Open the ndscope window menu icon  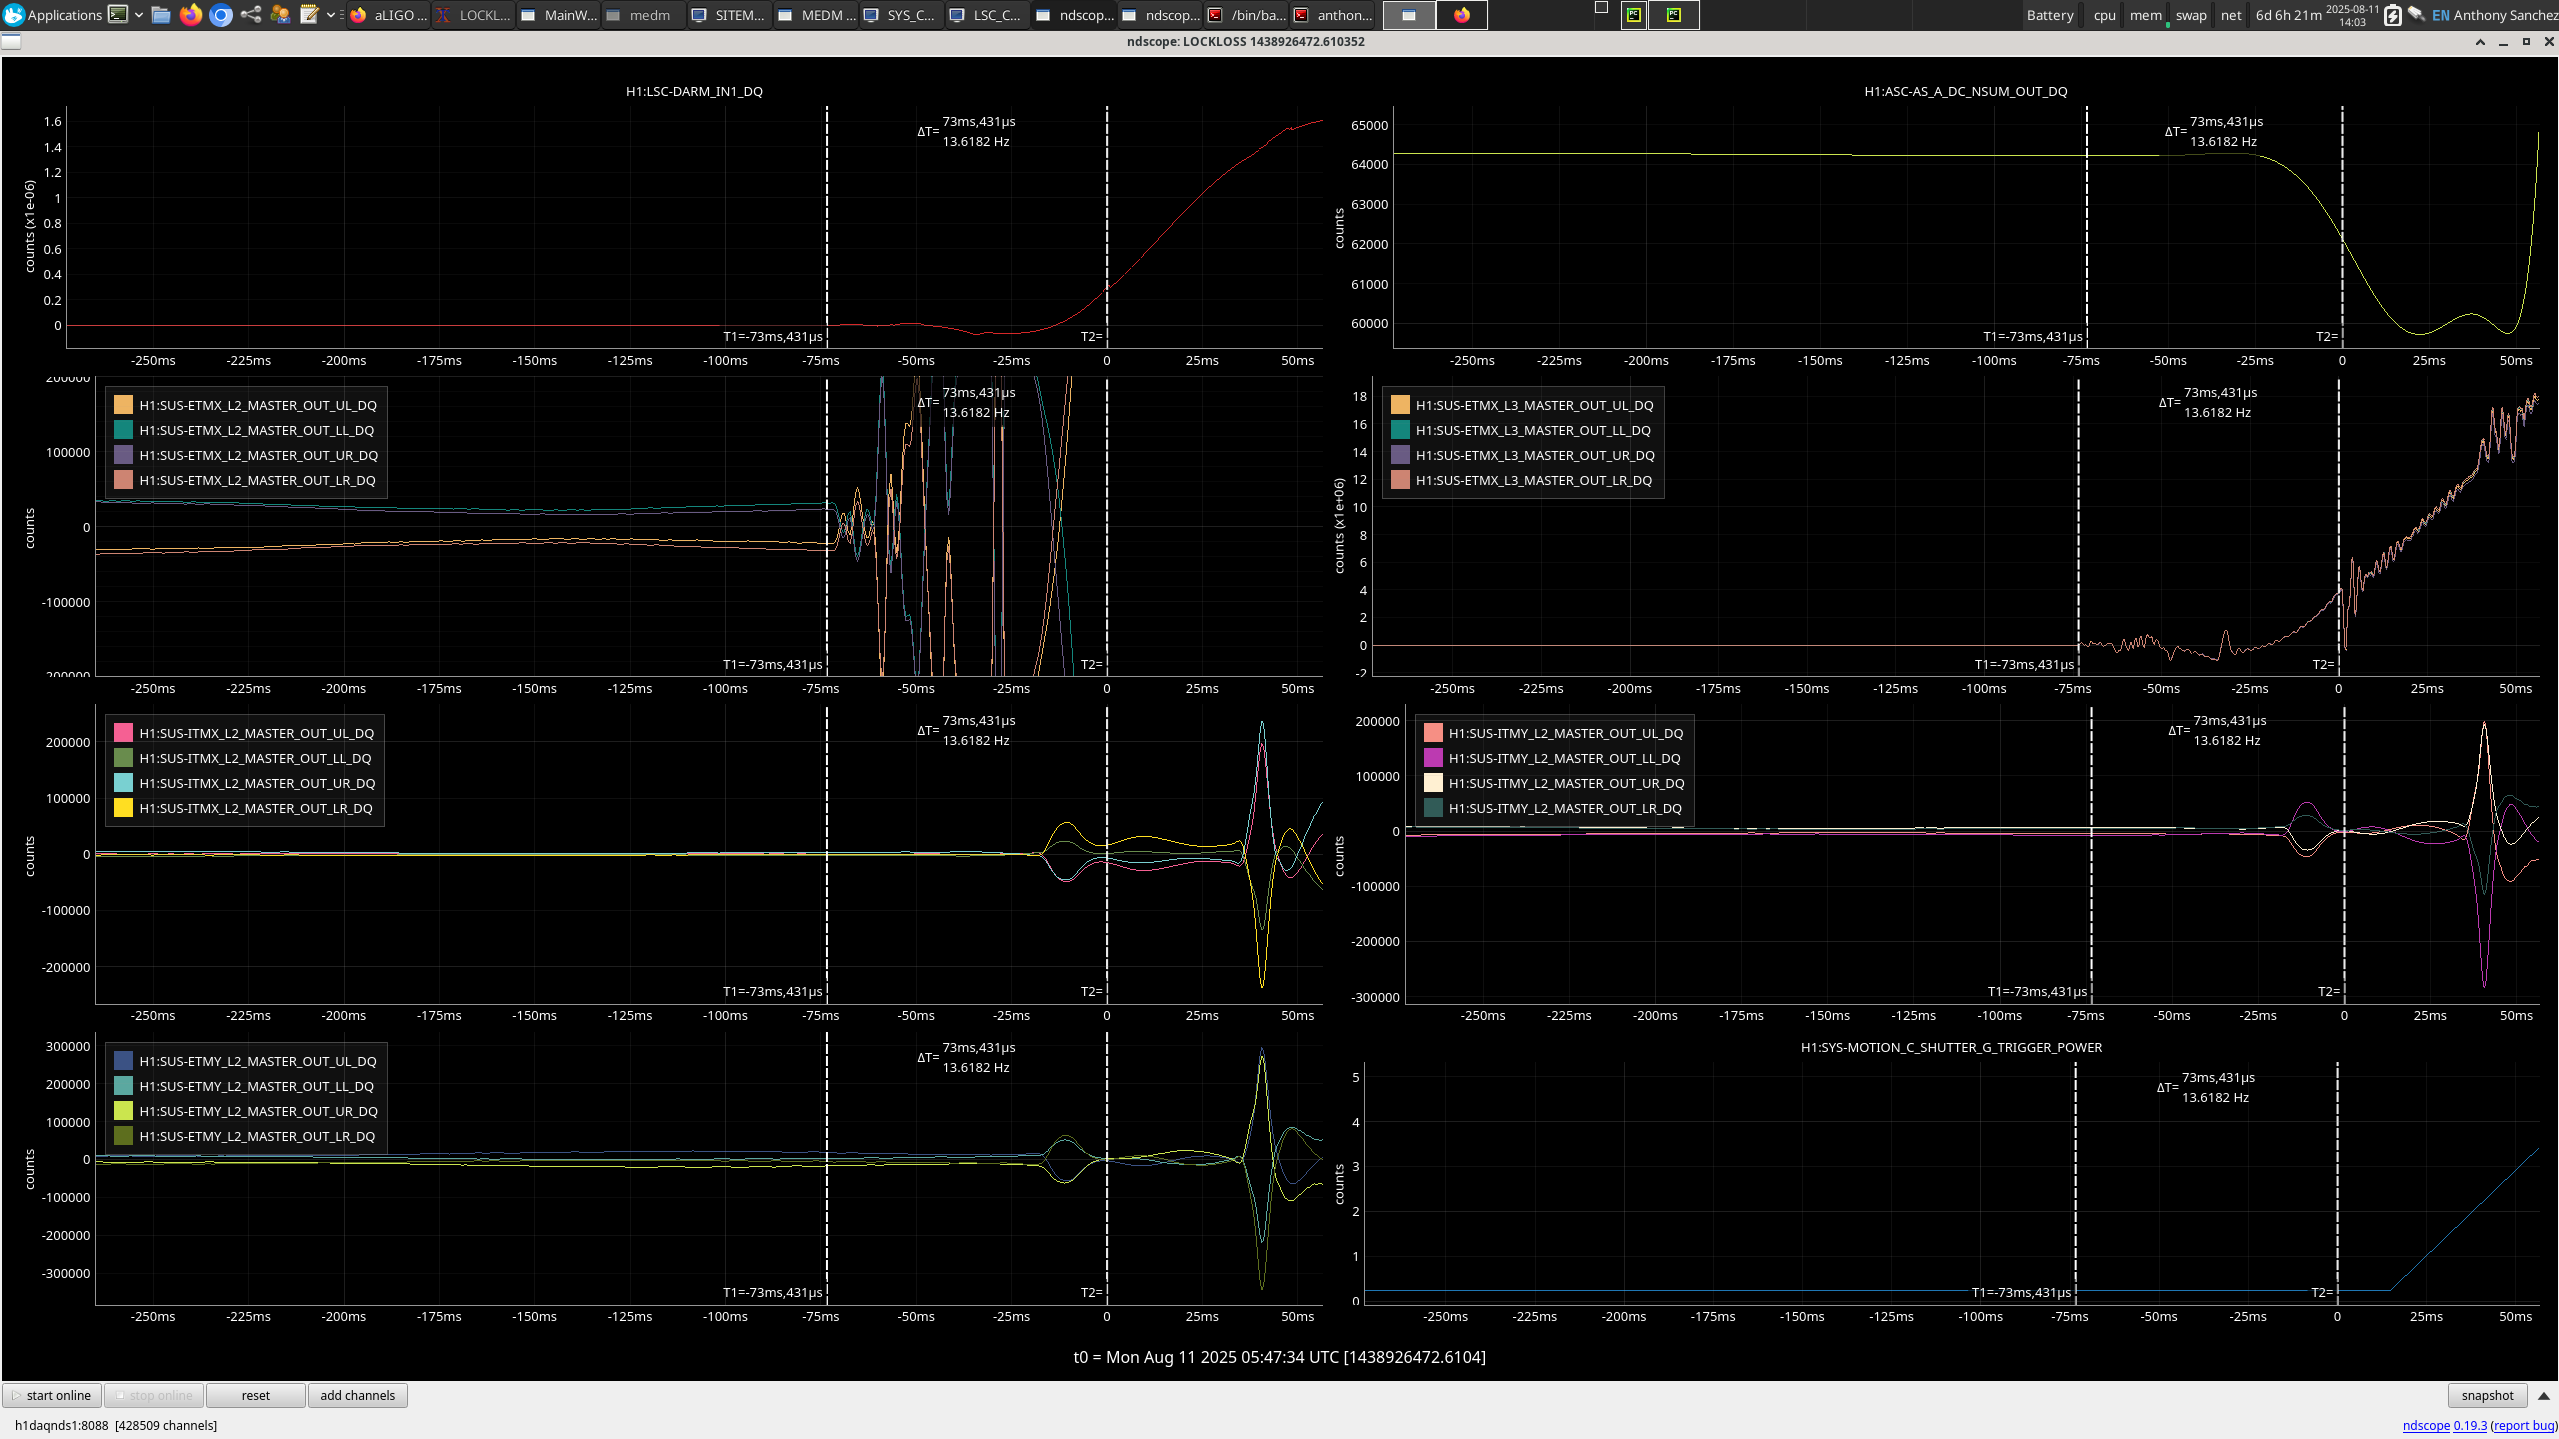tap(11, 41)
